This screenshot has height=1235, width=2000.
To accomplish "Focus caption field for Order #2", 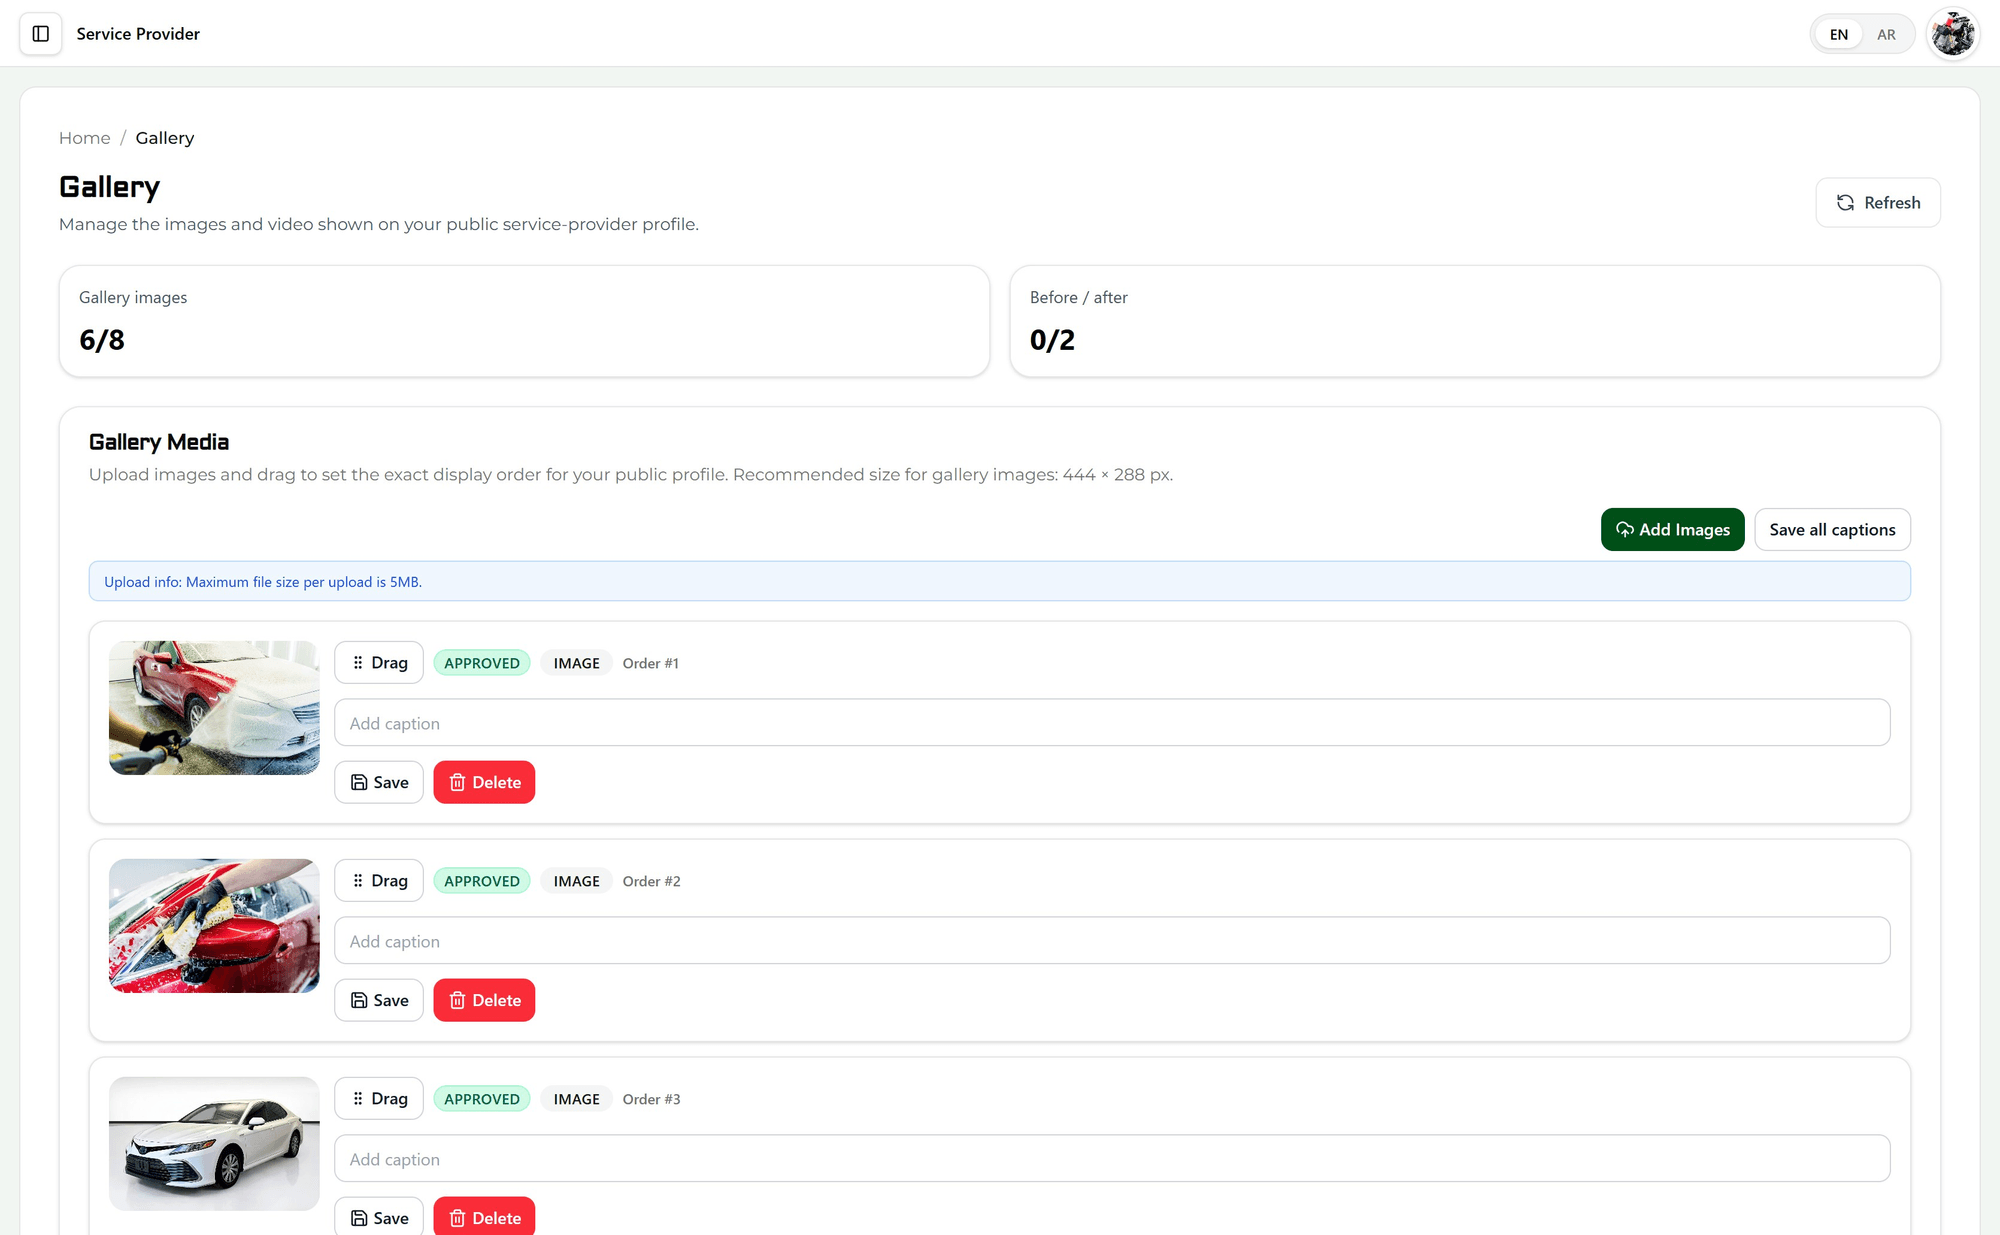I will [x=1112, y=941].
